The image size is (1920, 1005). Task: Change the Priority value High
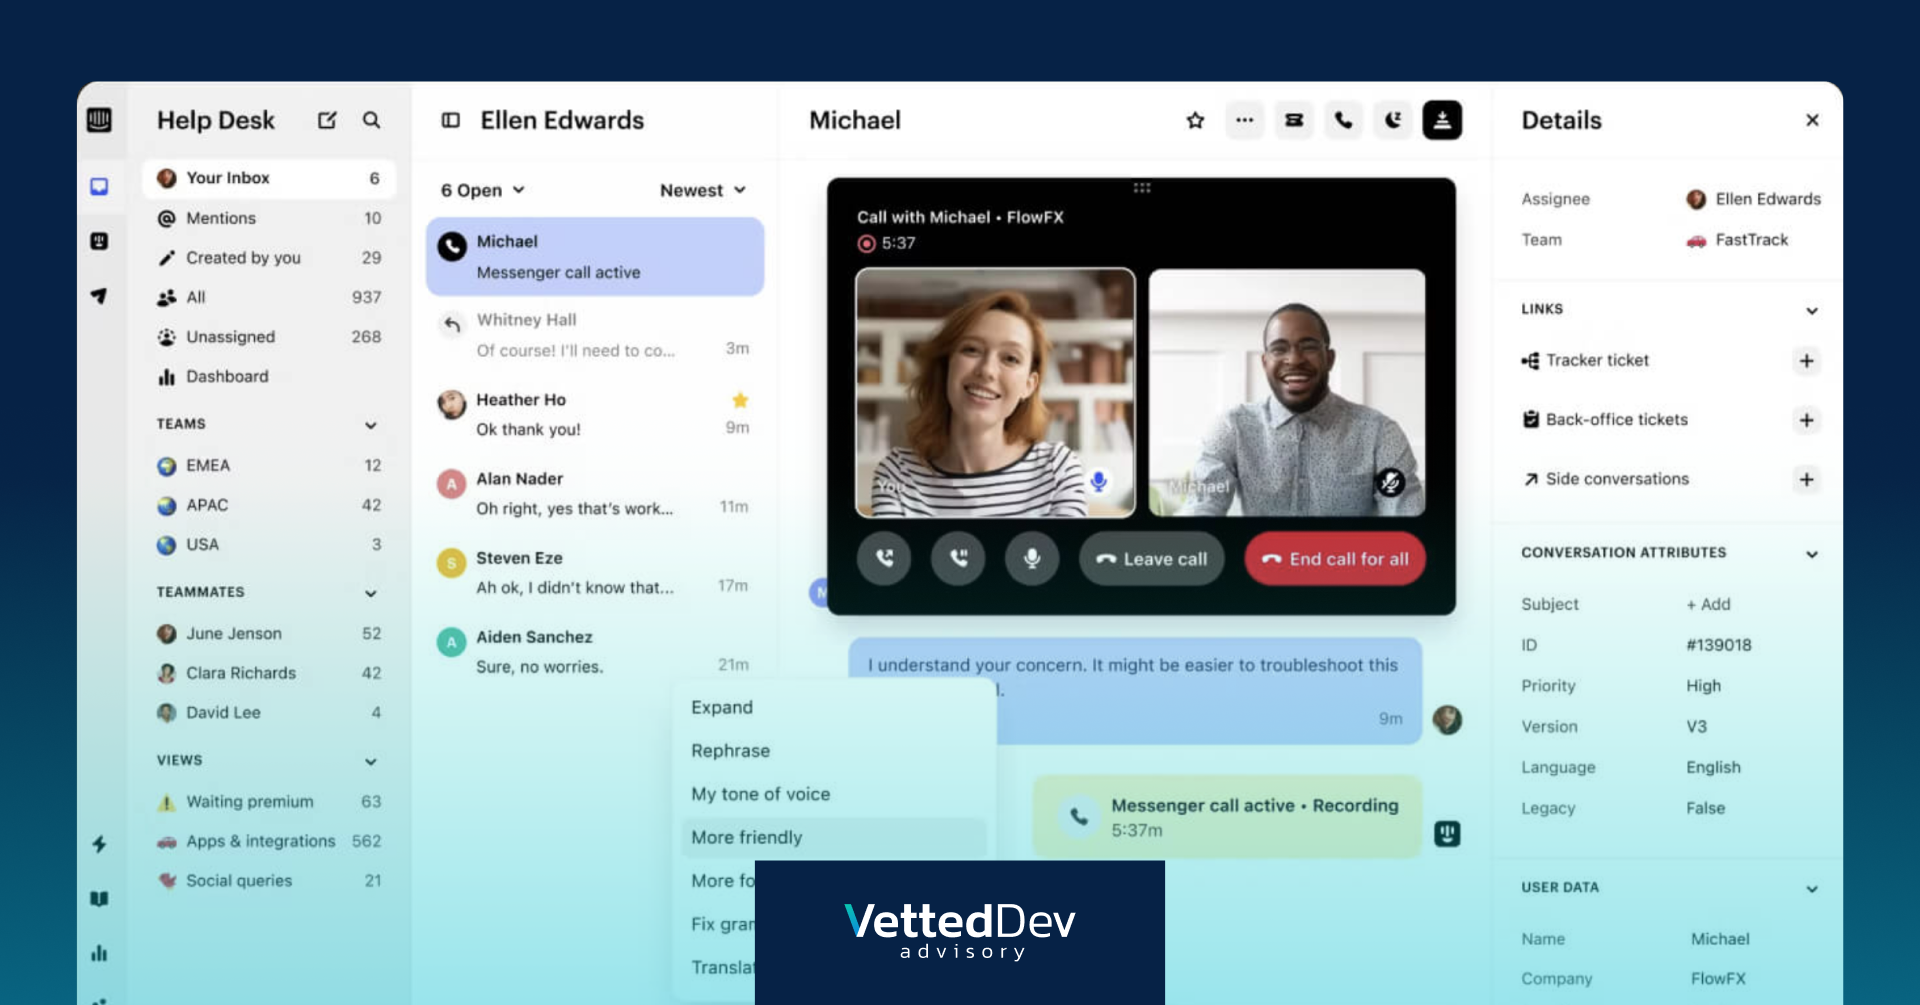coord(1703,686)
